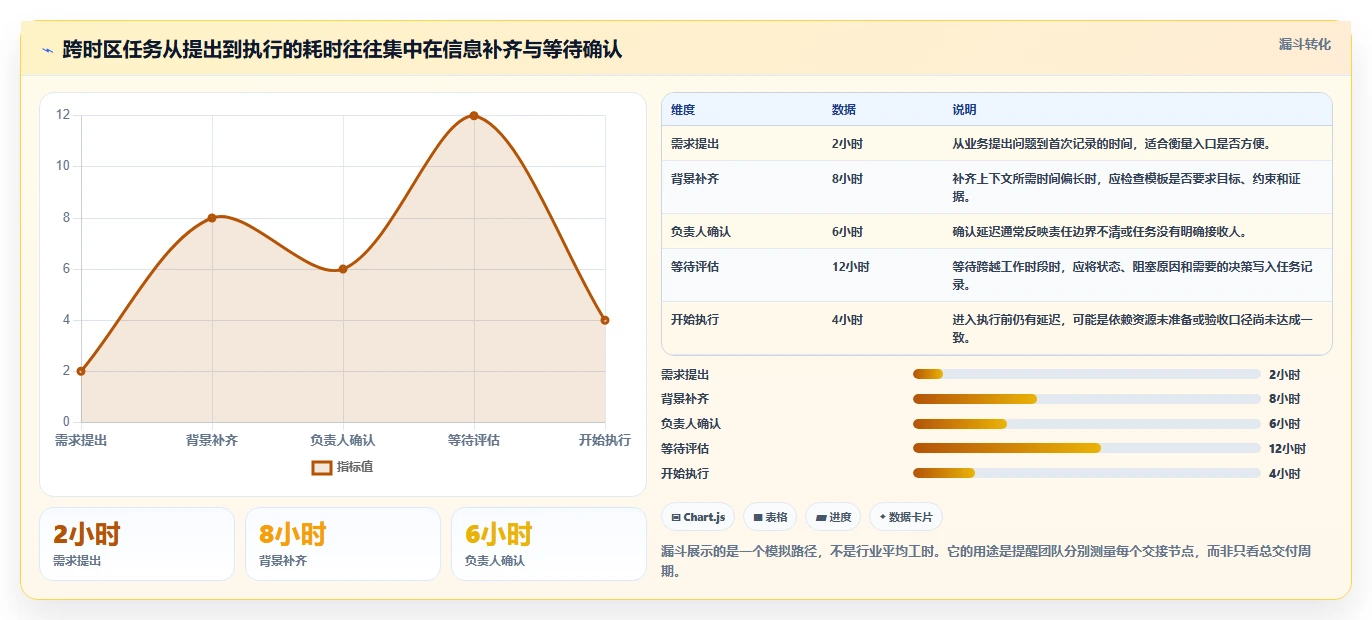Select the 进度 chip
This screenshot has width=1372, height=620.
pyautogui.click(x=833, y=517)
